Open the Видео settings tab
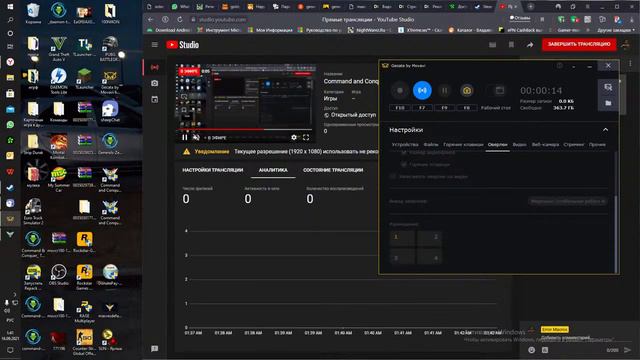Viewport: 640px width, 360px height. click(x=519, y=144)
